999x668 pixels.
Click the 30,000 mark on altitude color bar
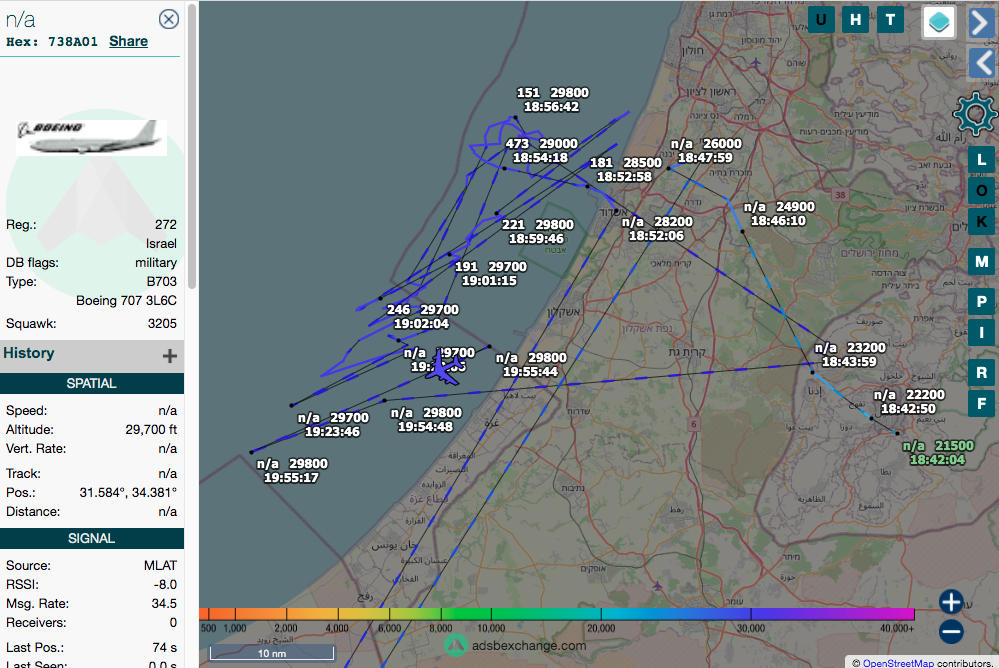pos(751,628)
